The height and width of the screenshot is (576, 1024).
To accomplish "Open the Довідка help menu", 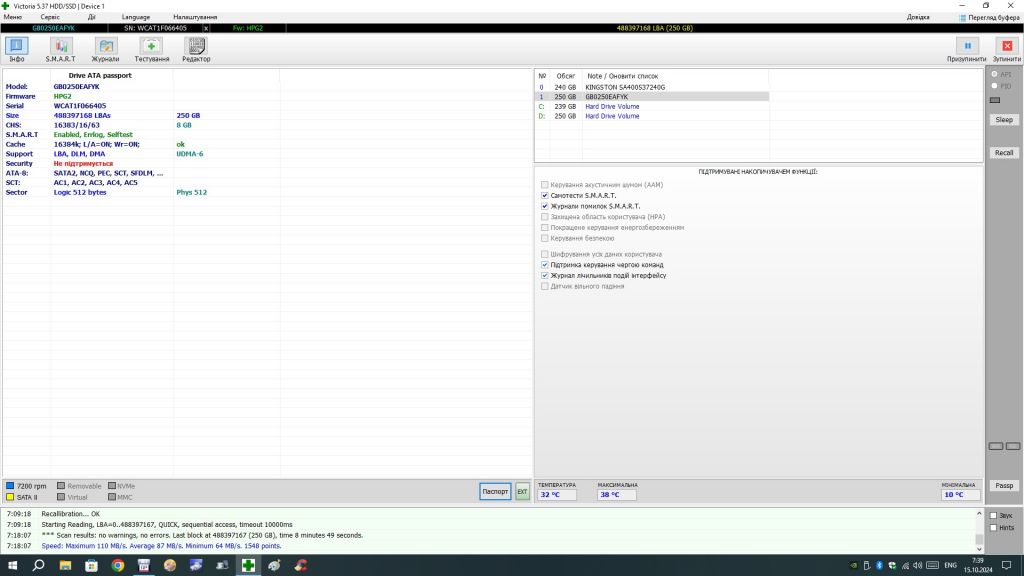I will coord(918,17).
